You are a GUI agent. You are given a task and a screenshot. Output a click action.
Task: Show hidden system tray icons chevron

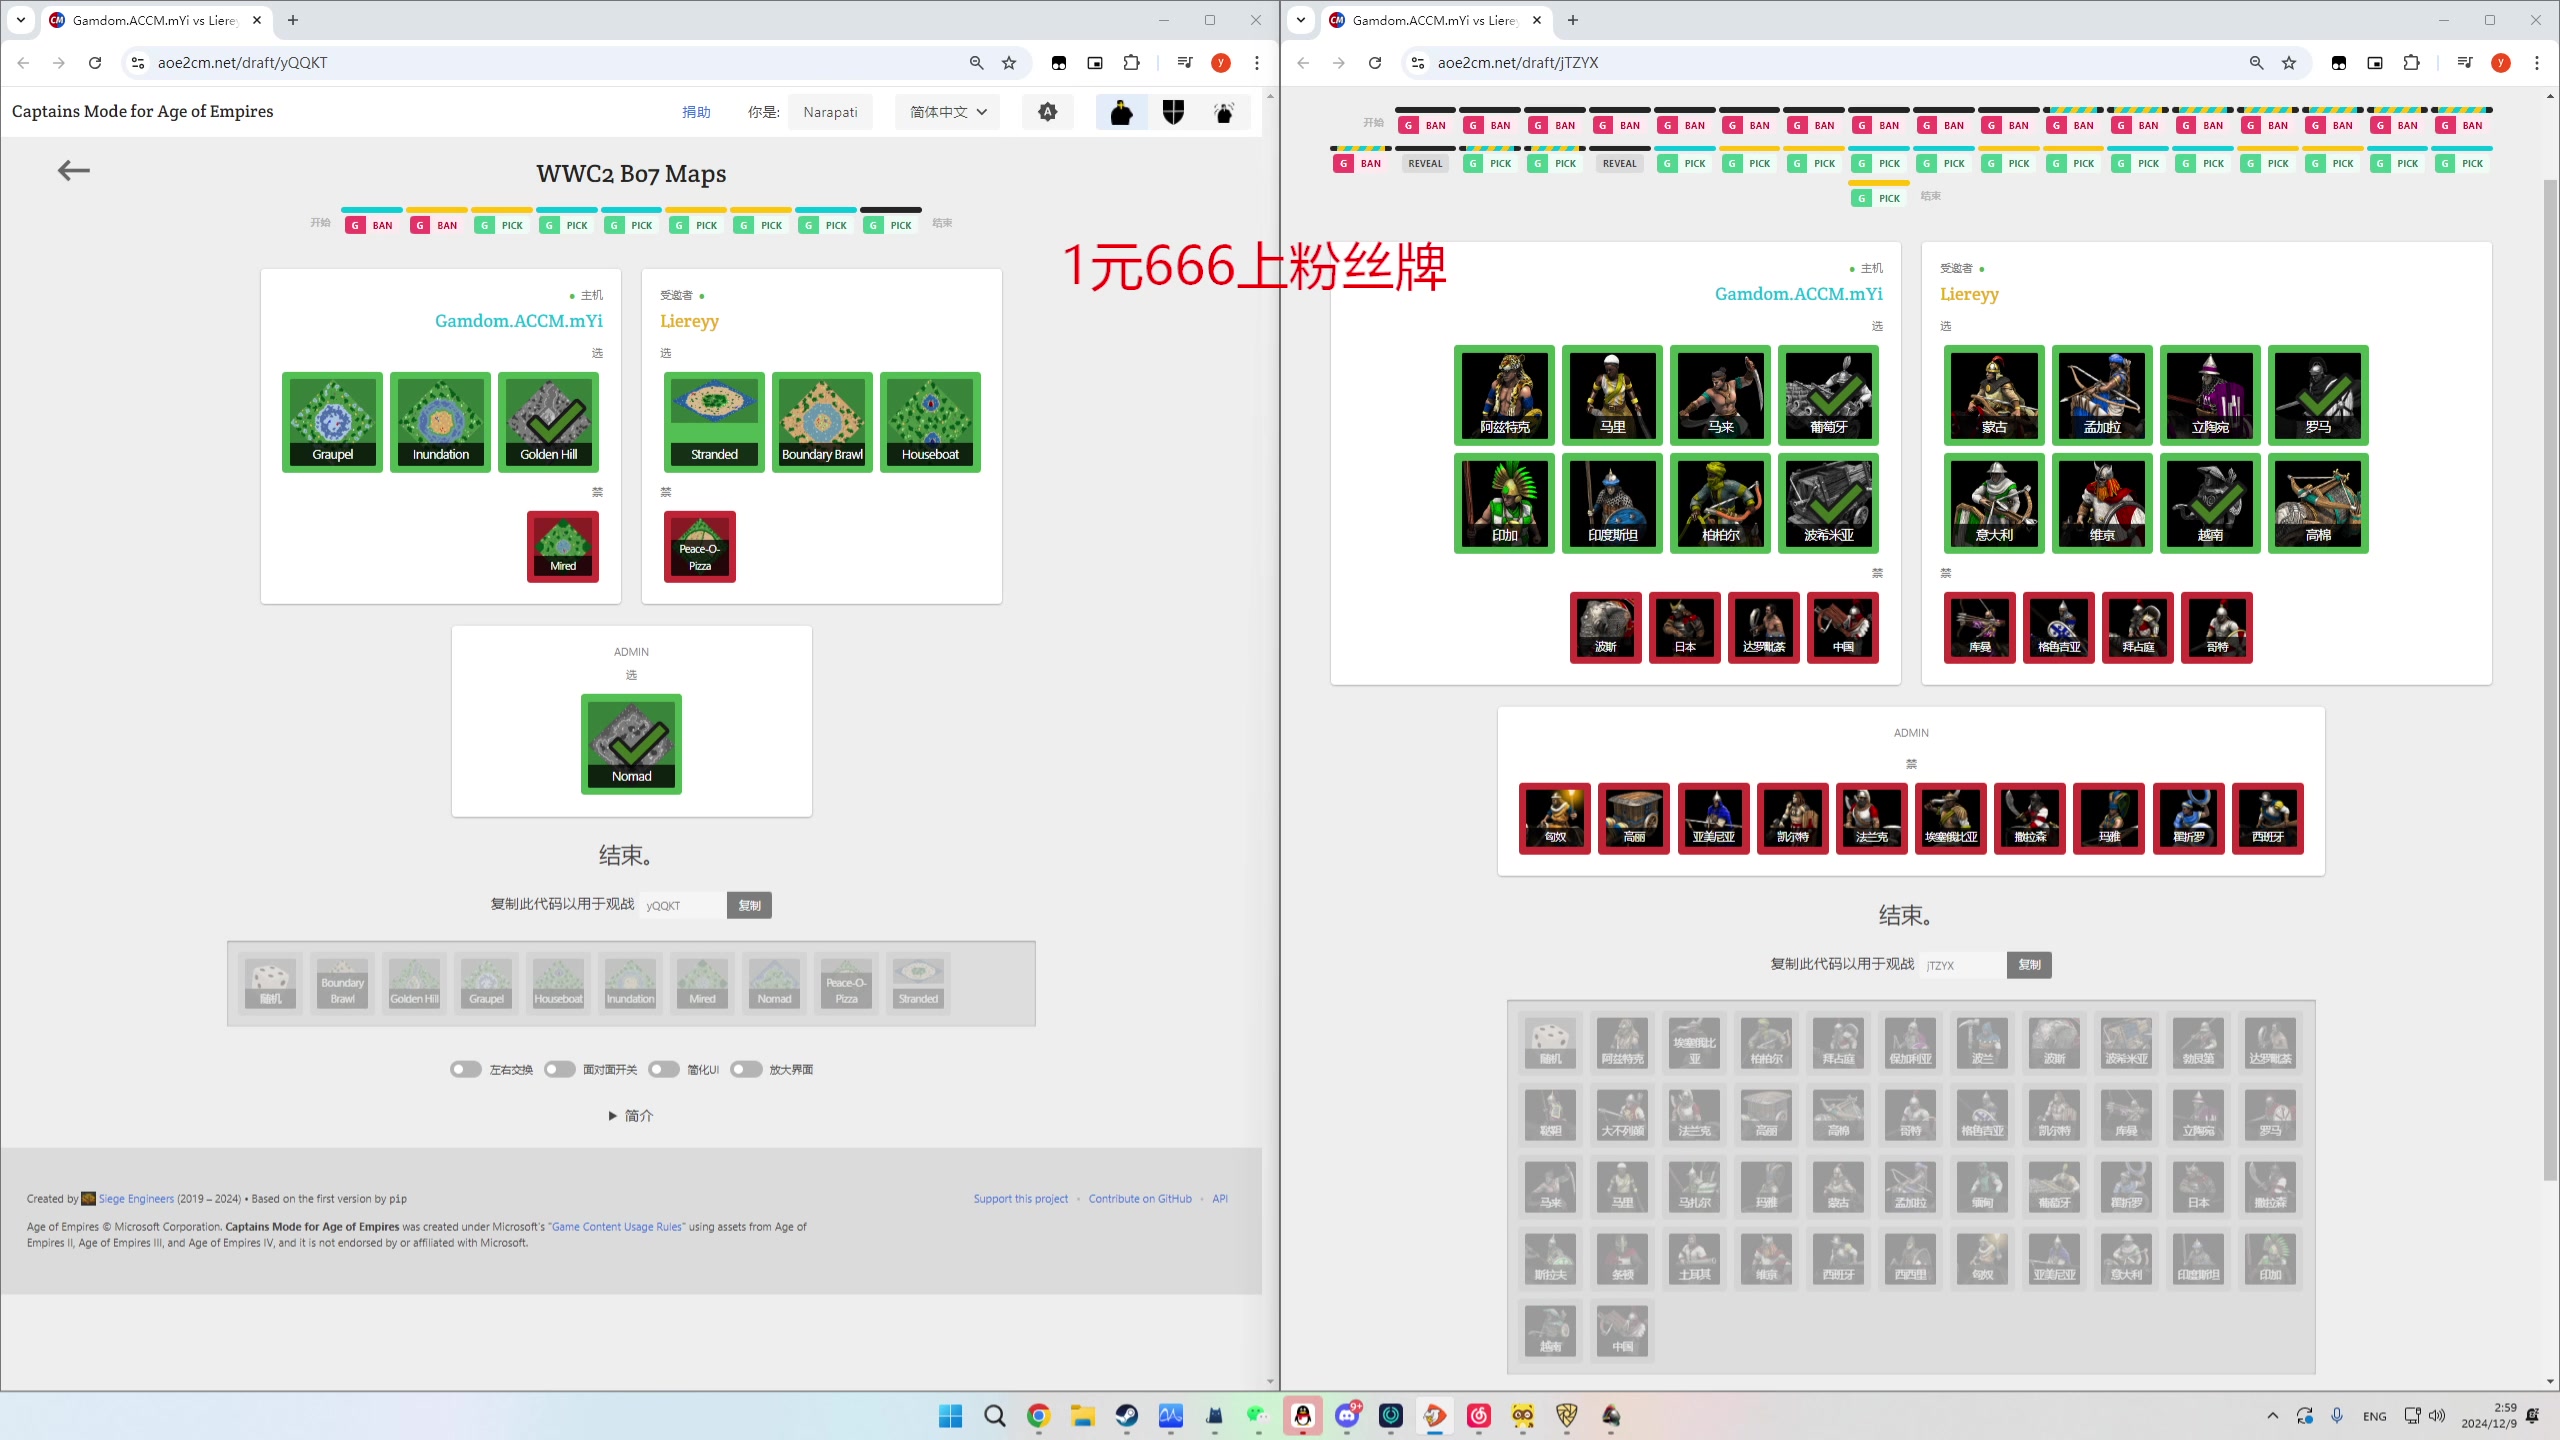(2272, 1415)
